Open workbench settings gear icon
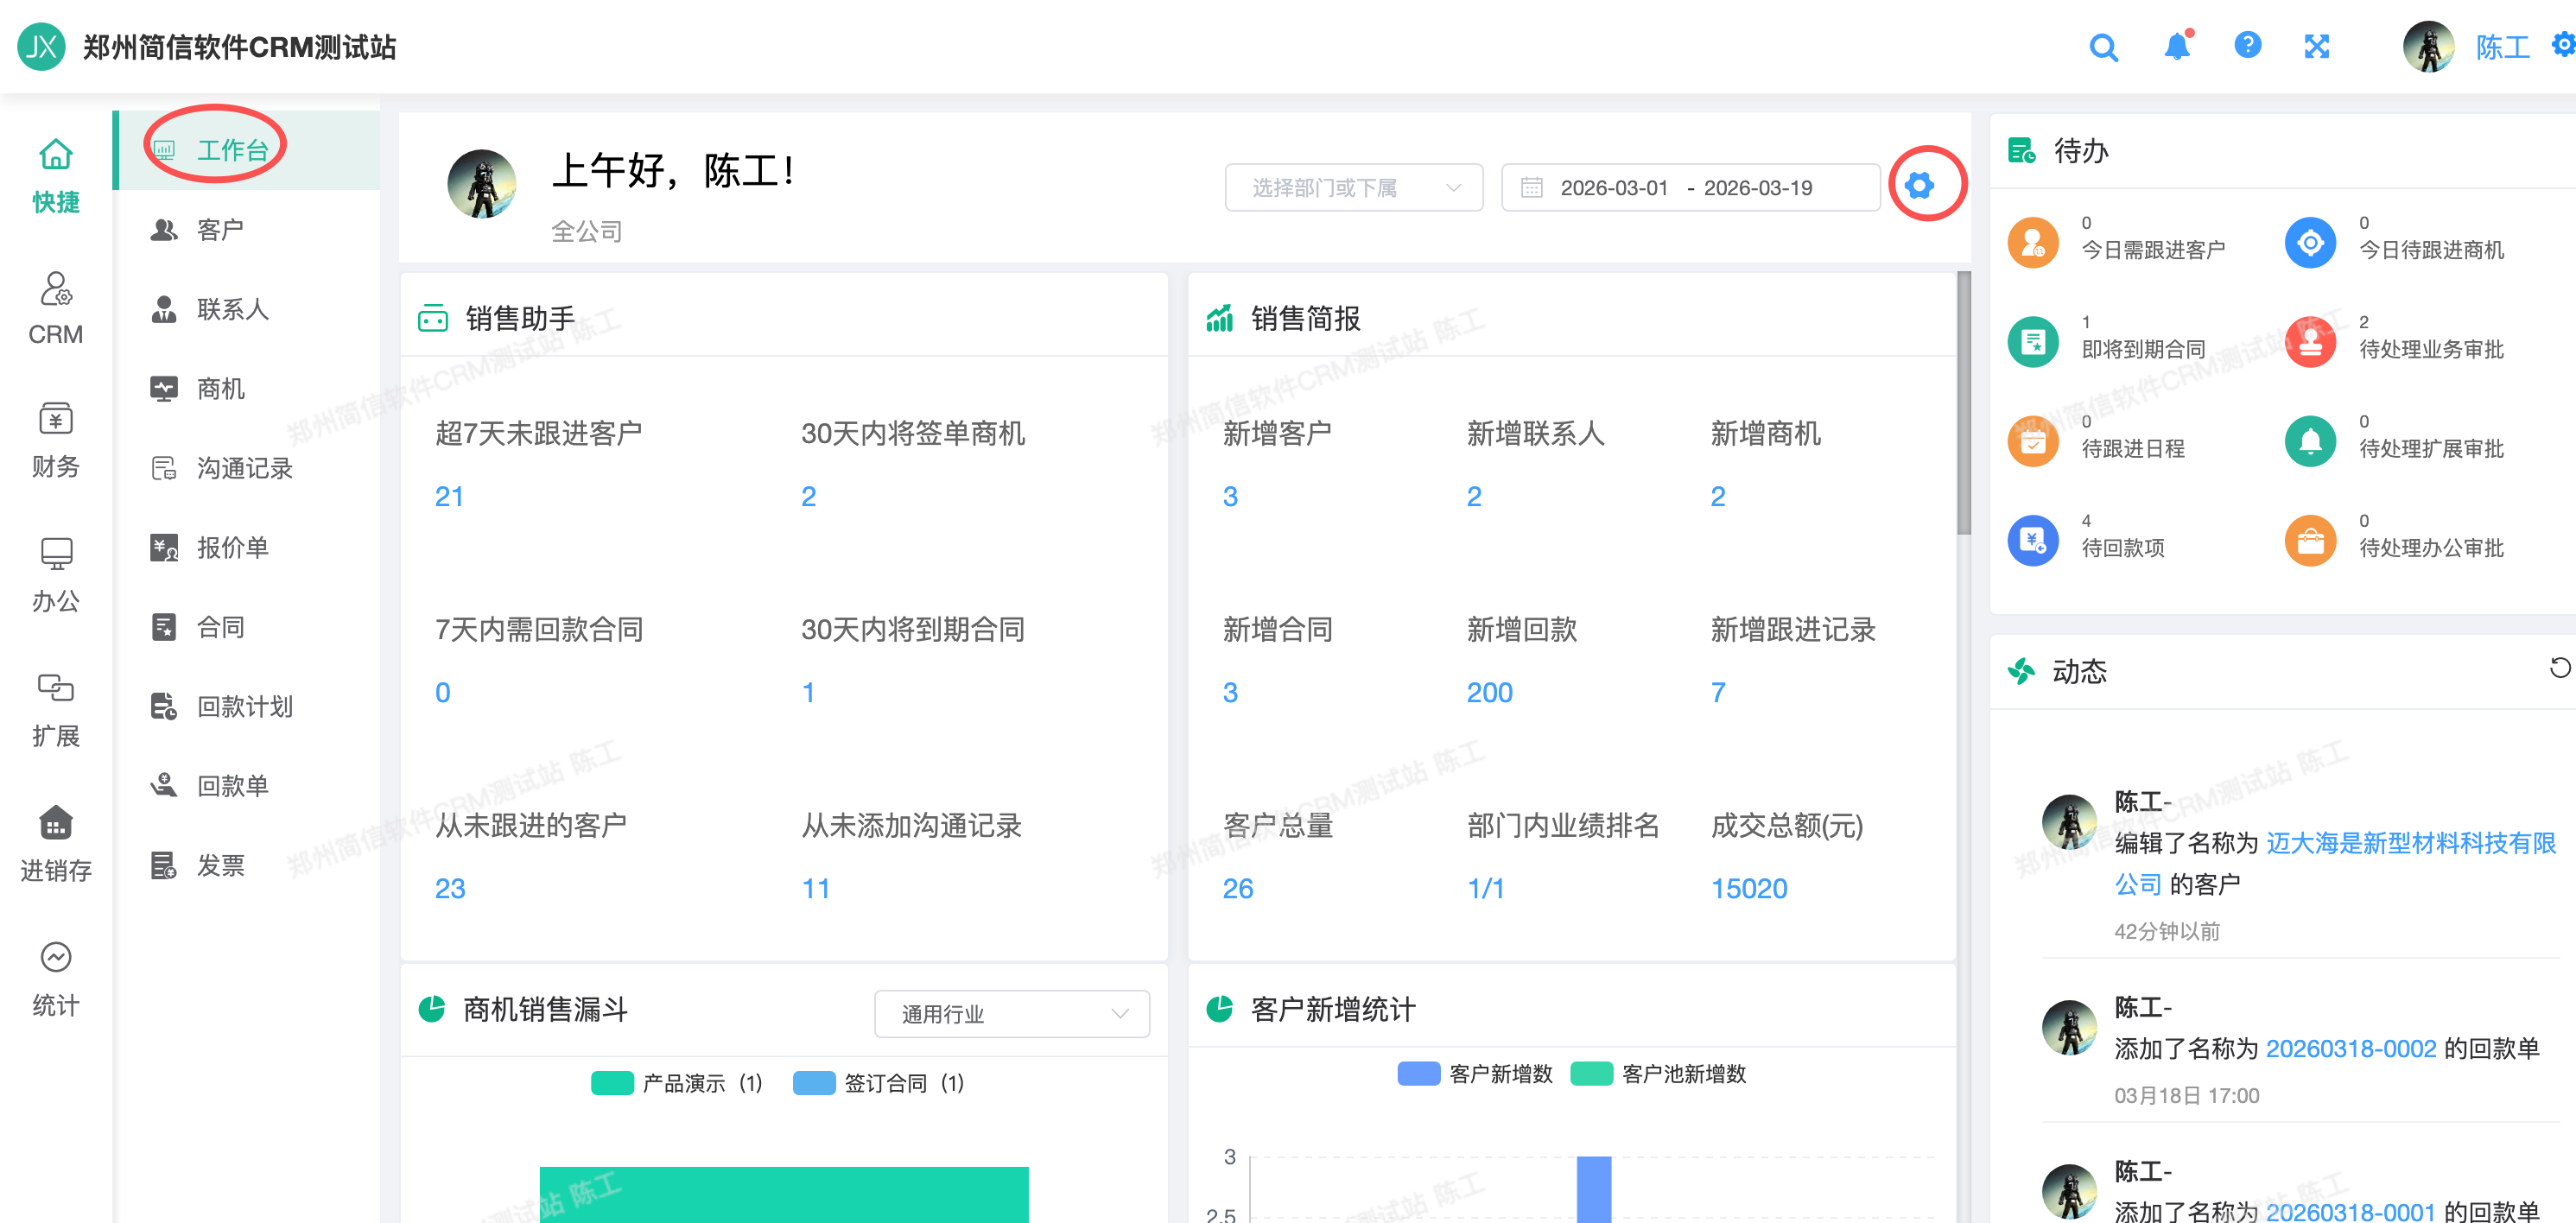This screenshot has width=2576, height=1223. click(1919, 185)
